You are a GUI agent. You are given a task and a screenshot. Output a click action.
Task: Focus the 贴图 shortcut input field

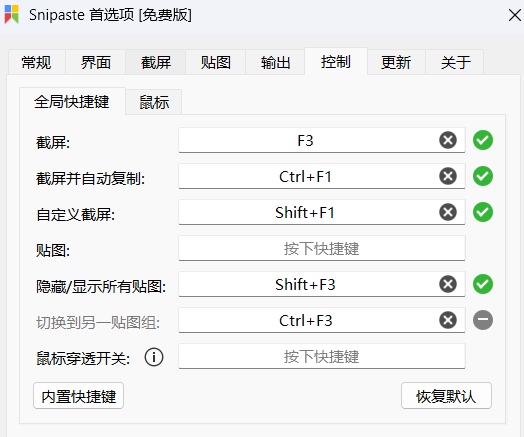tap(322, 248)
